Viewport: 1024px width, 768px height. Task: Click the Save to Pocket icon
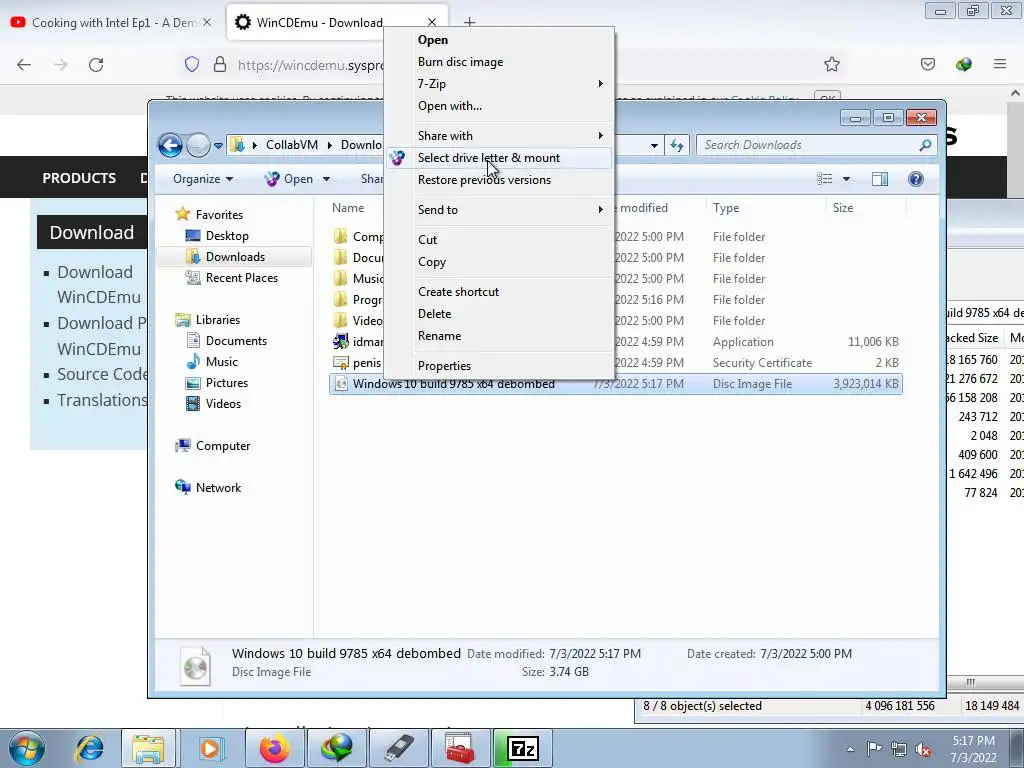click(927, 64)
